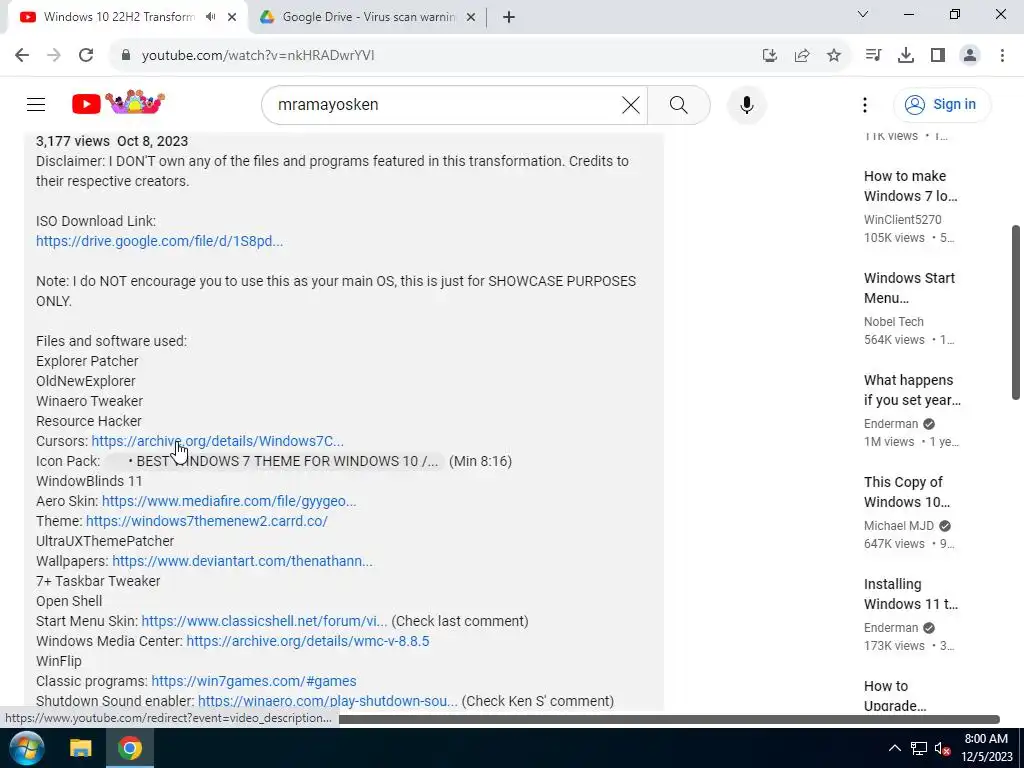This screenshot has height=768, width=1024.
Task: Open 'What happens if you set year...' video
Action: tap(912, 390)
